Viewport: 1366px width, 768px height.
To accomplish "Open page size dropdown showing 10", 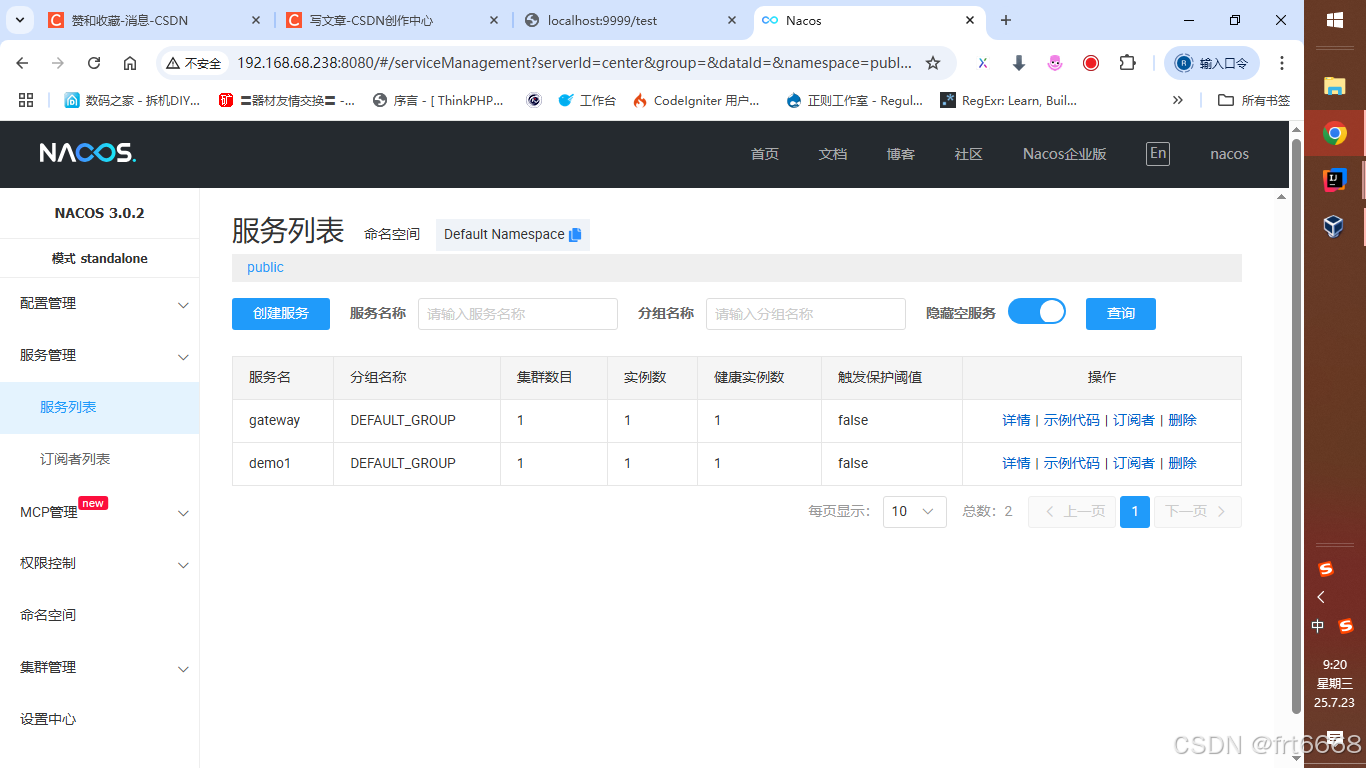I will [x=915, y=512].
